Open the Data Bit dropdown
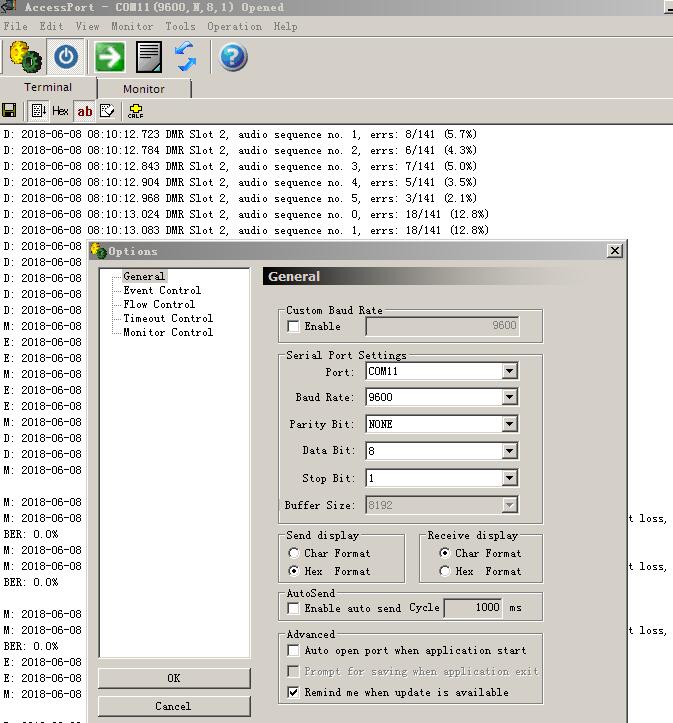673x723 pixels. pyautogui.click(x=509, y=450)
